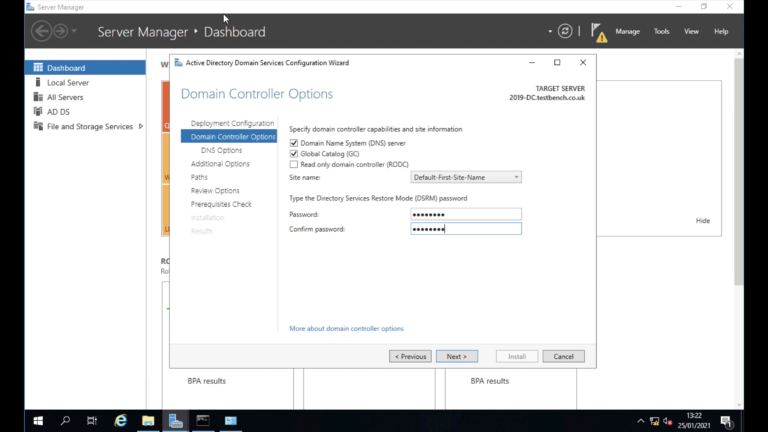Open File Explorer from the taskbar
768x432 pixels.
(x=148, y=421)
